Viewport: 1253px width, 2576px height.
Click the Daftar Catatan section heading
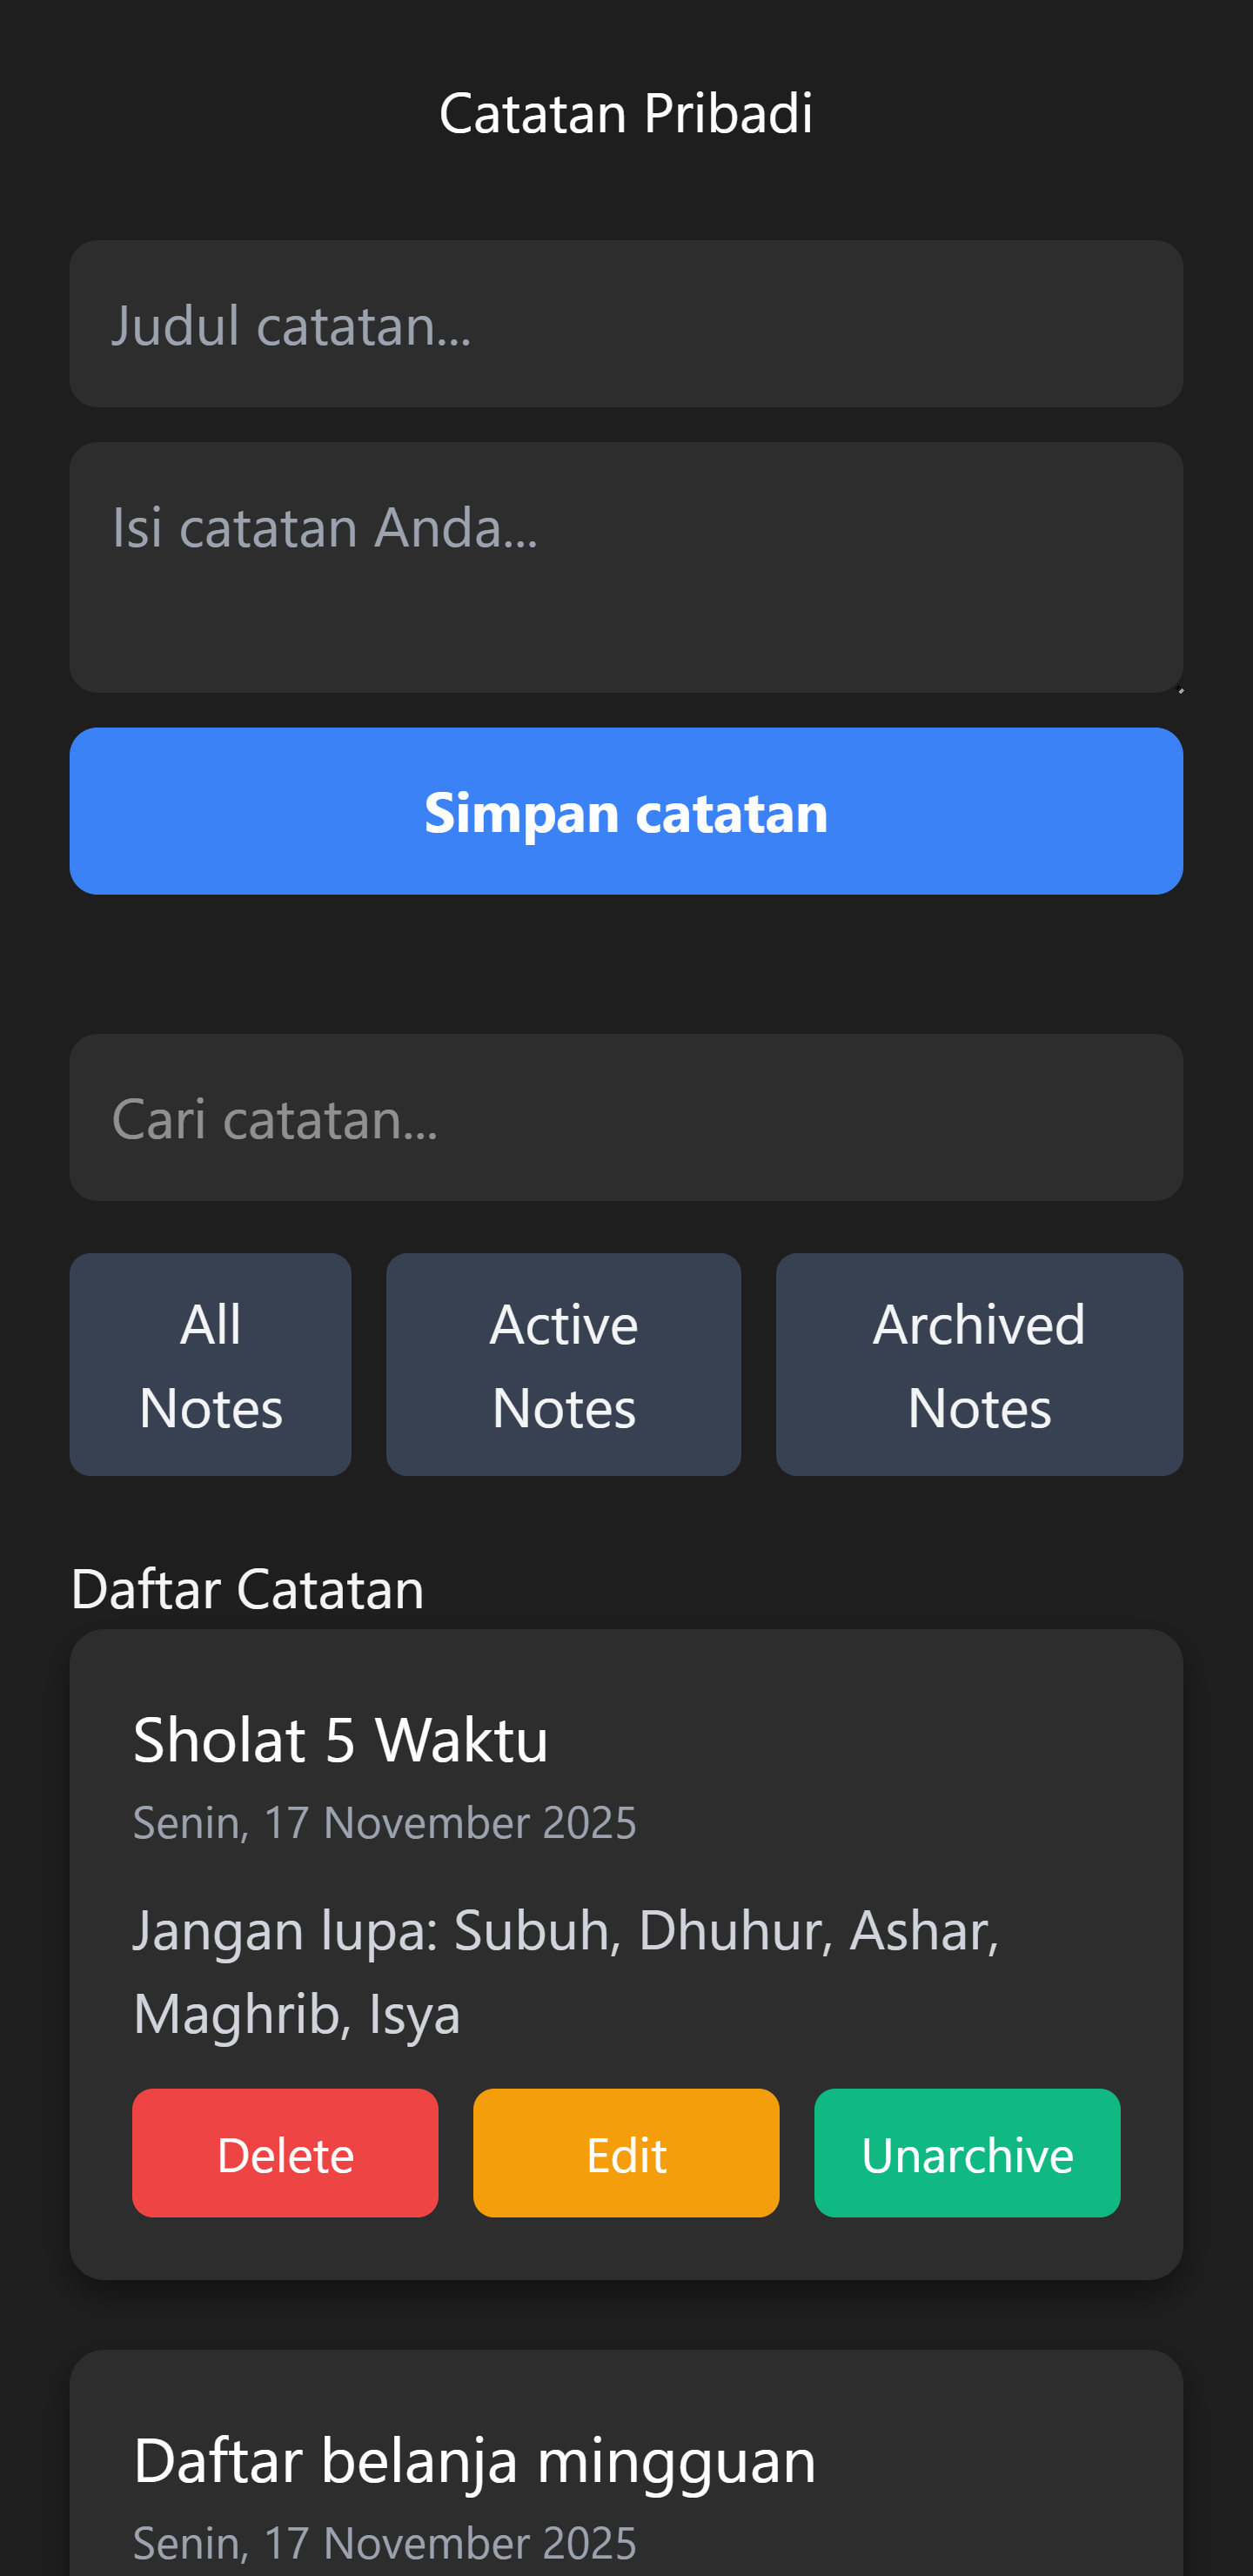click(x=247, y=1589)
